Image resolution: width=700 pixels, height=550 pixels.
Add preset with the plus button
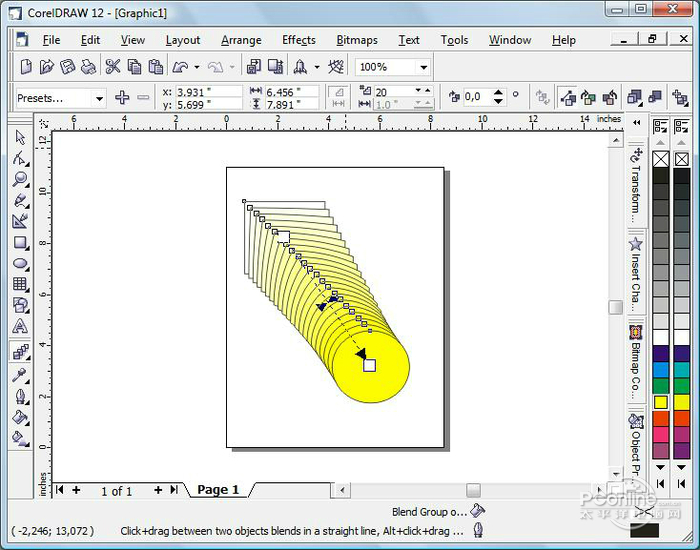[x=122, y=97]
